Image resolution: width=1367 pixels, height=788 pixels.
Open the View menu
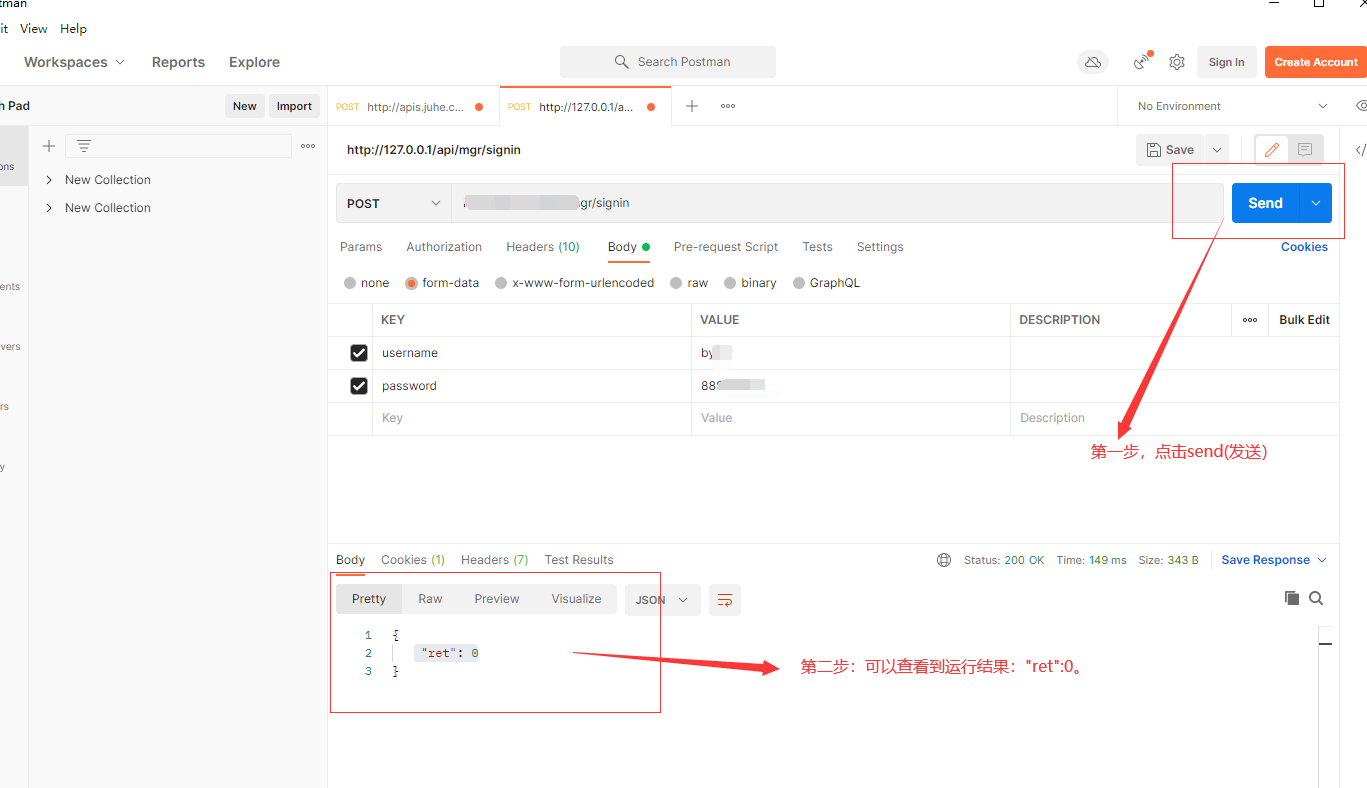click(33, 29)
